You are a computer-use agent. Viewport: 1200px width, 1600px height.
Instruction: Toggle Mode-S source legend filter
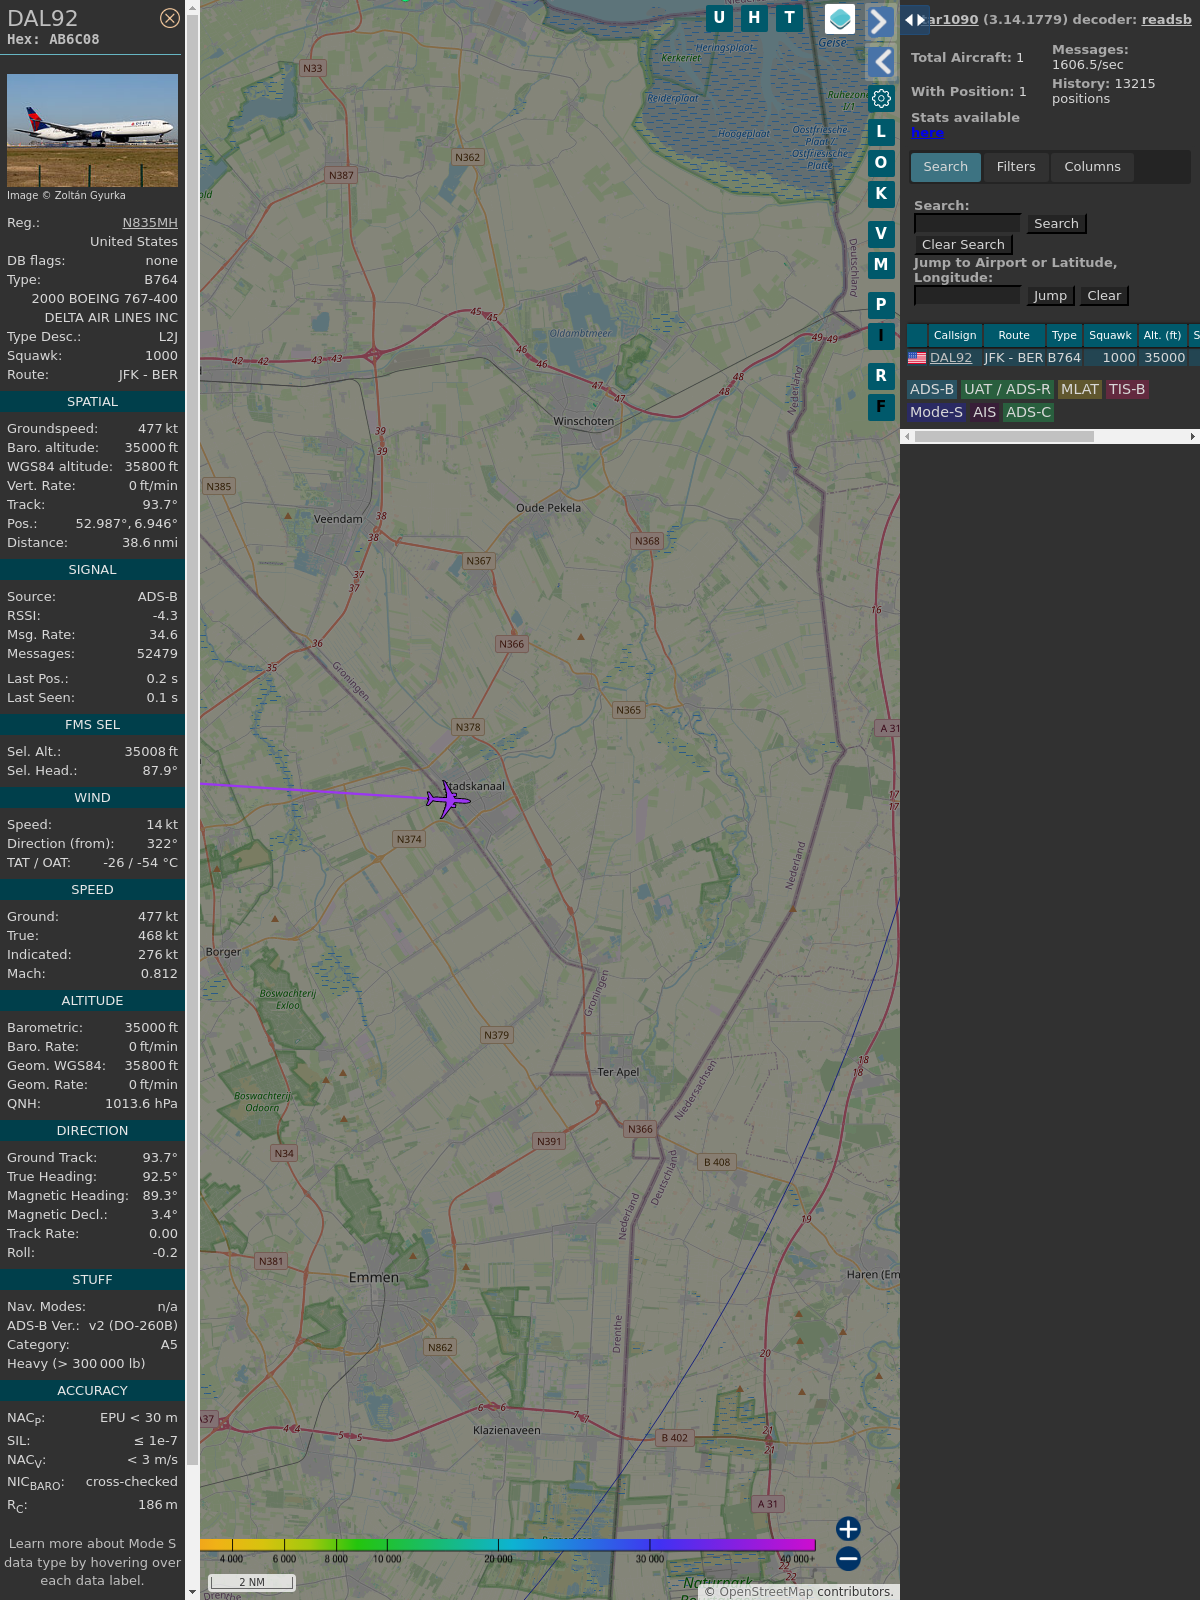click(x=936, y=412)
